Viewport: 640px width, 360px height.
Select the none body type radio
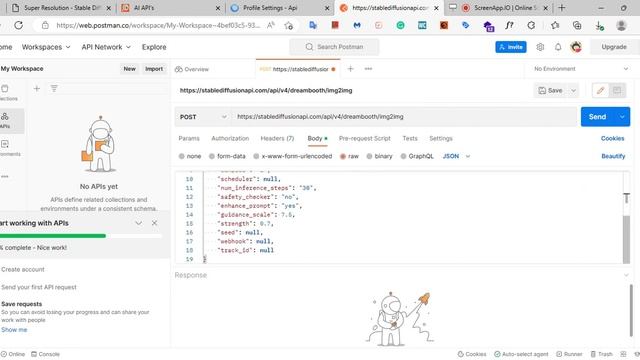pyautogui.click(x=182, y=156)
